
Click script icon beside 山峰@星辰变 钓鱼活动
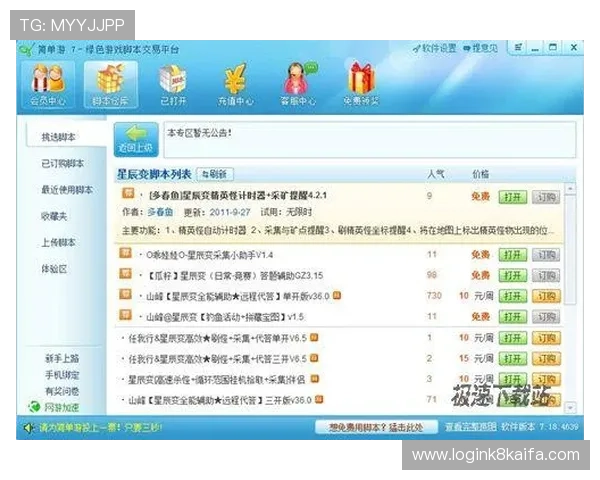click(x=126, y=315)
